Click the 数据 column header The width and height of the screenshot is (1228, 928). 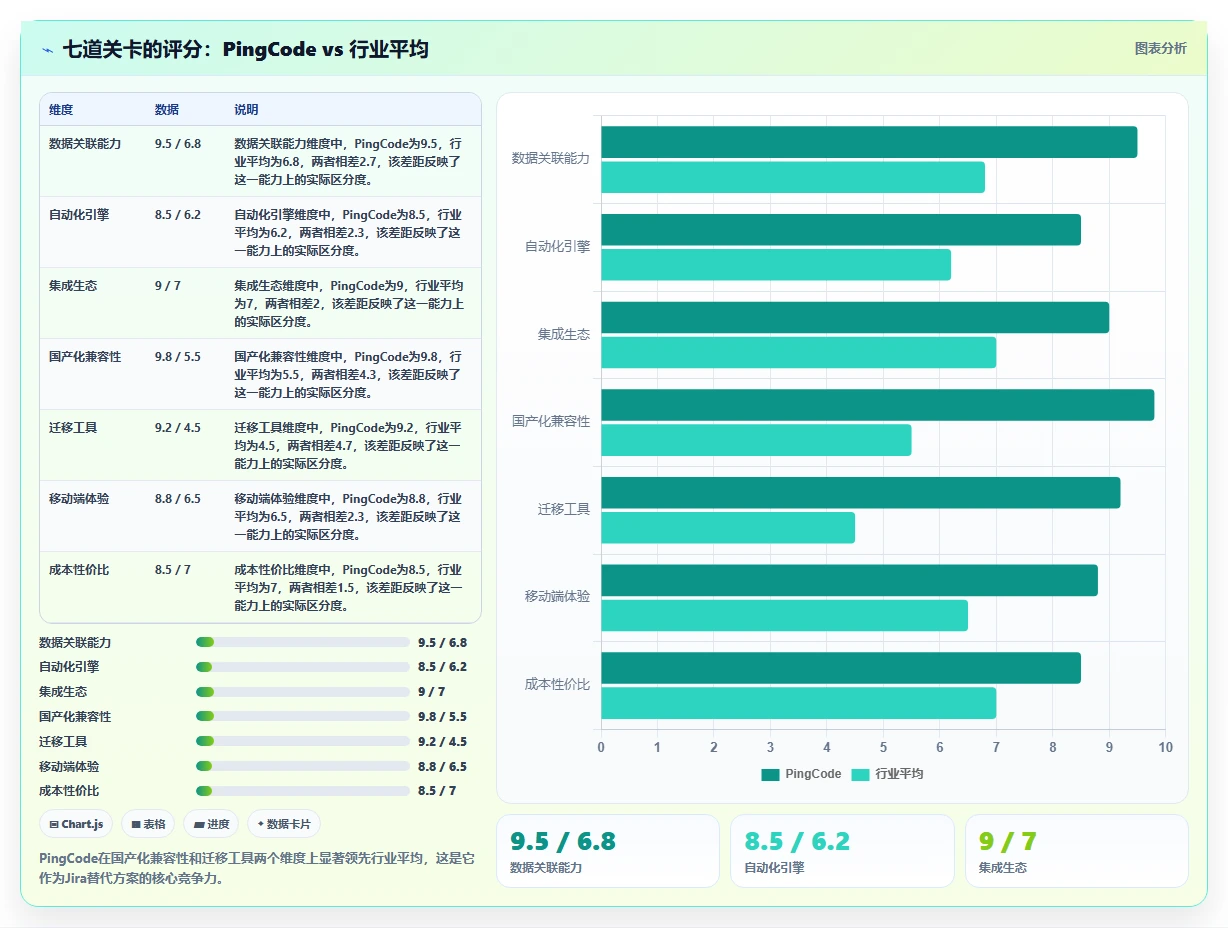coord(167,110)
